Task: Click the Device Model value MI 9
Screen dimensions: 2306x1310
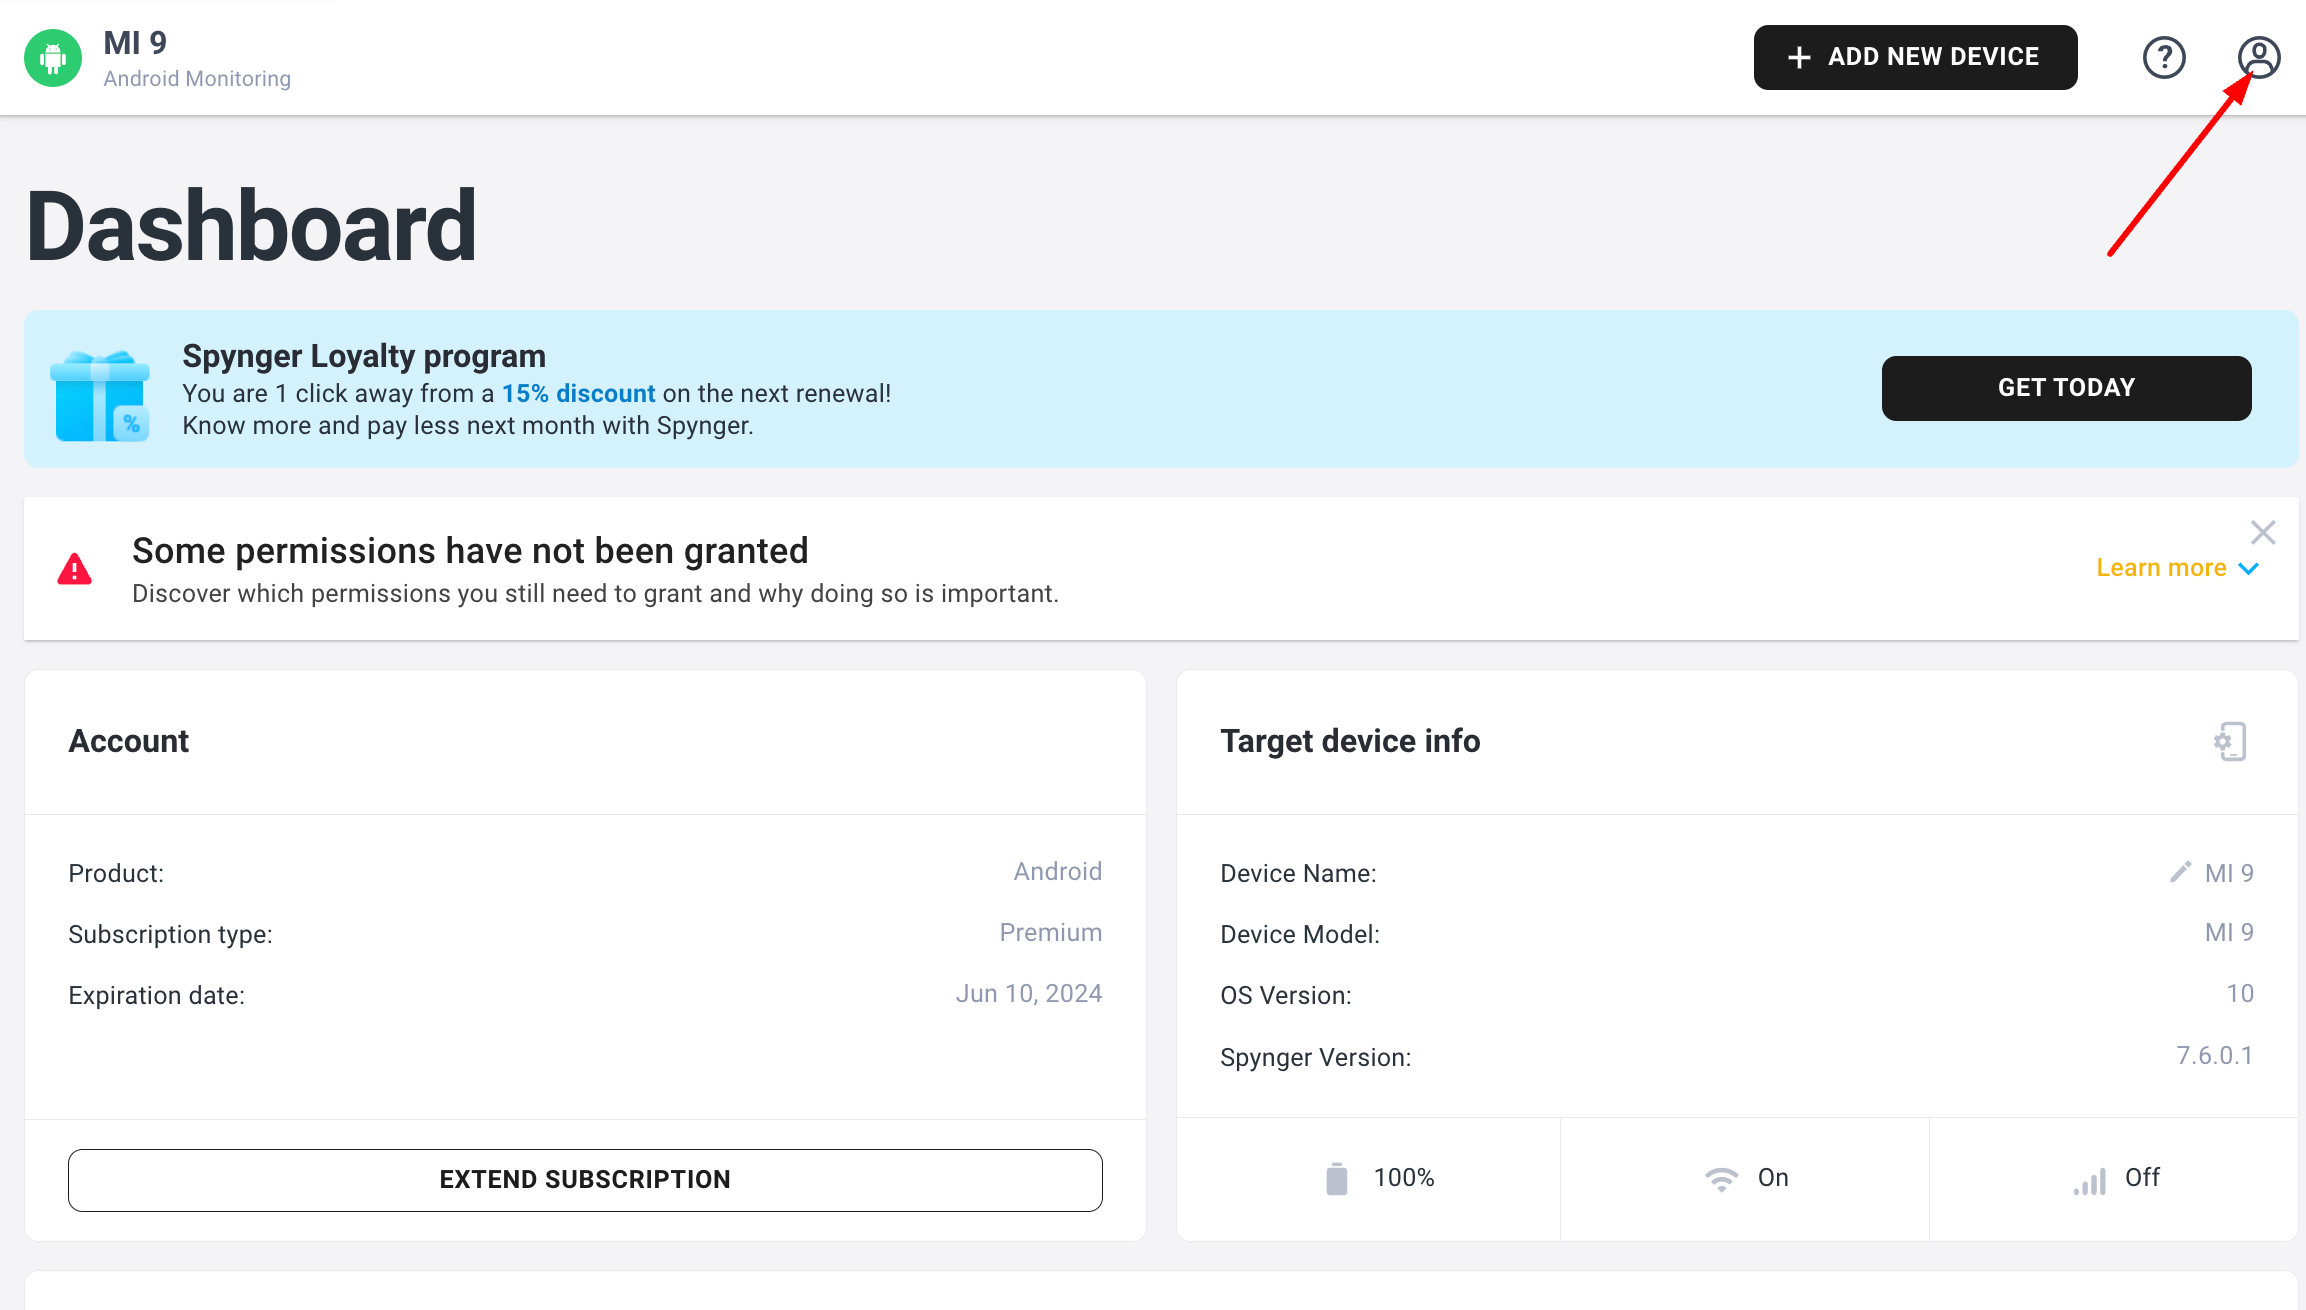Action: click(2229, 932)
